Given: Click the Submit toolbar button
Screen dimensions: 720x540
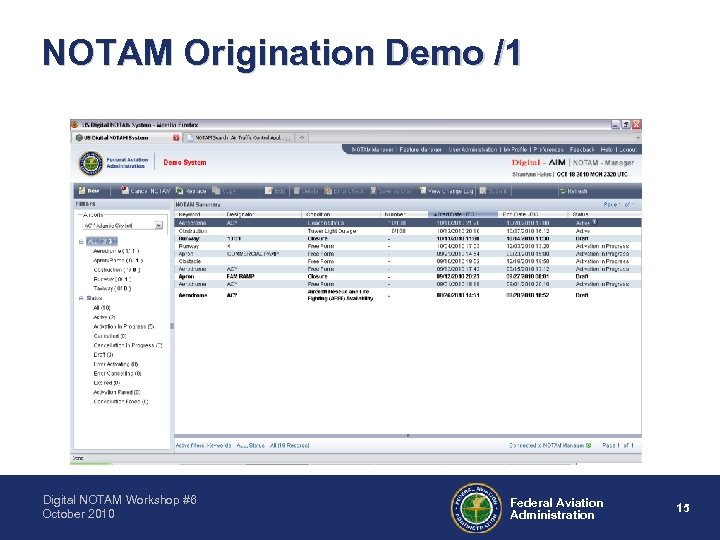Looking at the screenshot, I should tap(493, 191).
